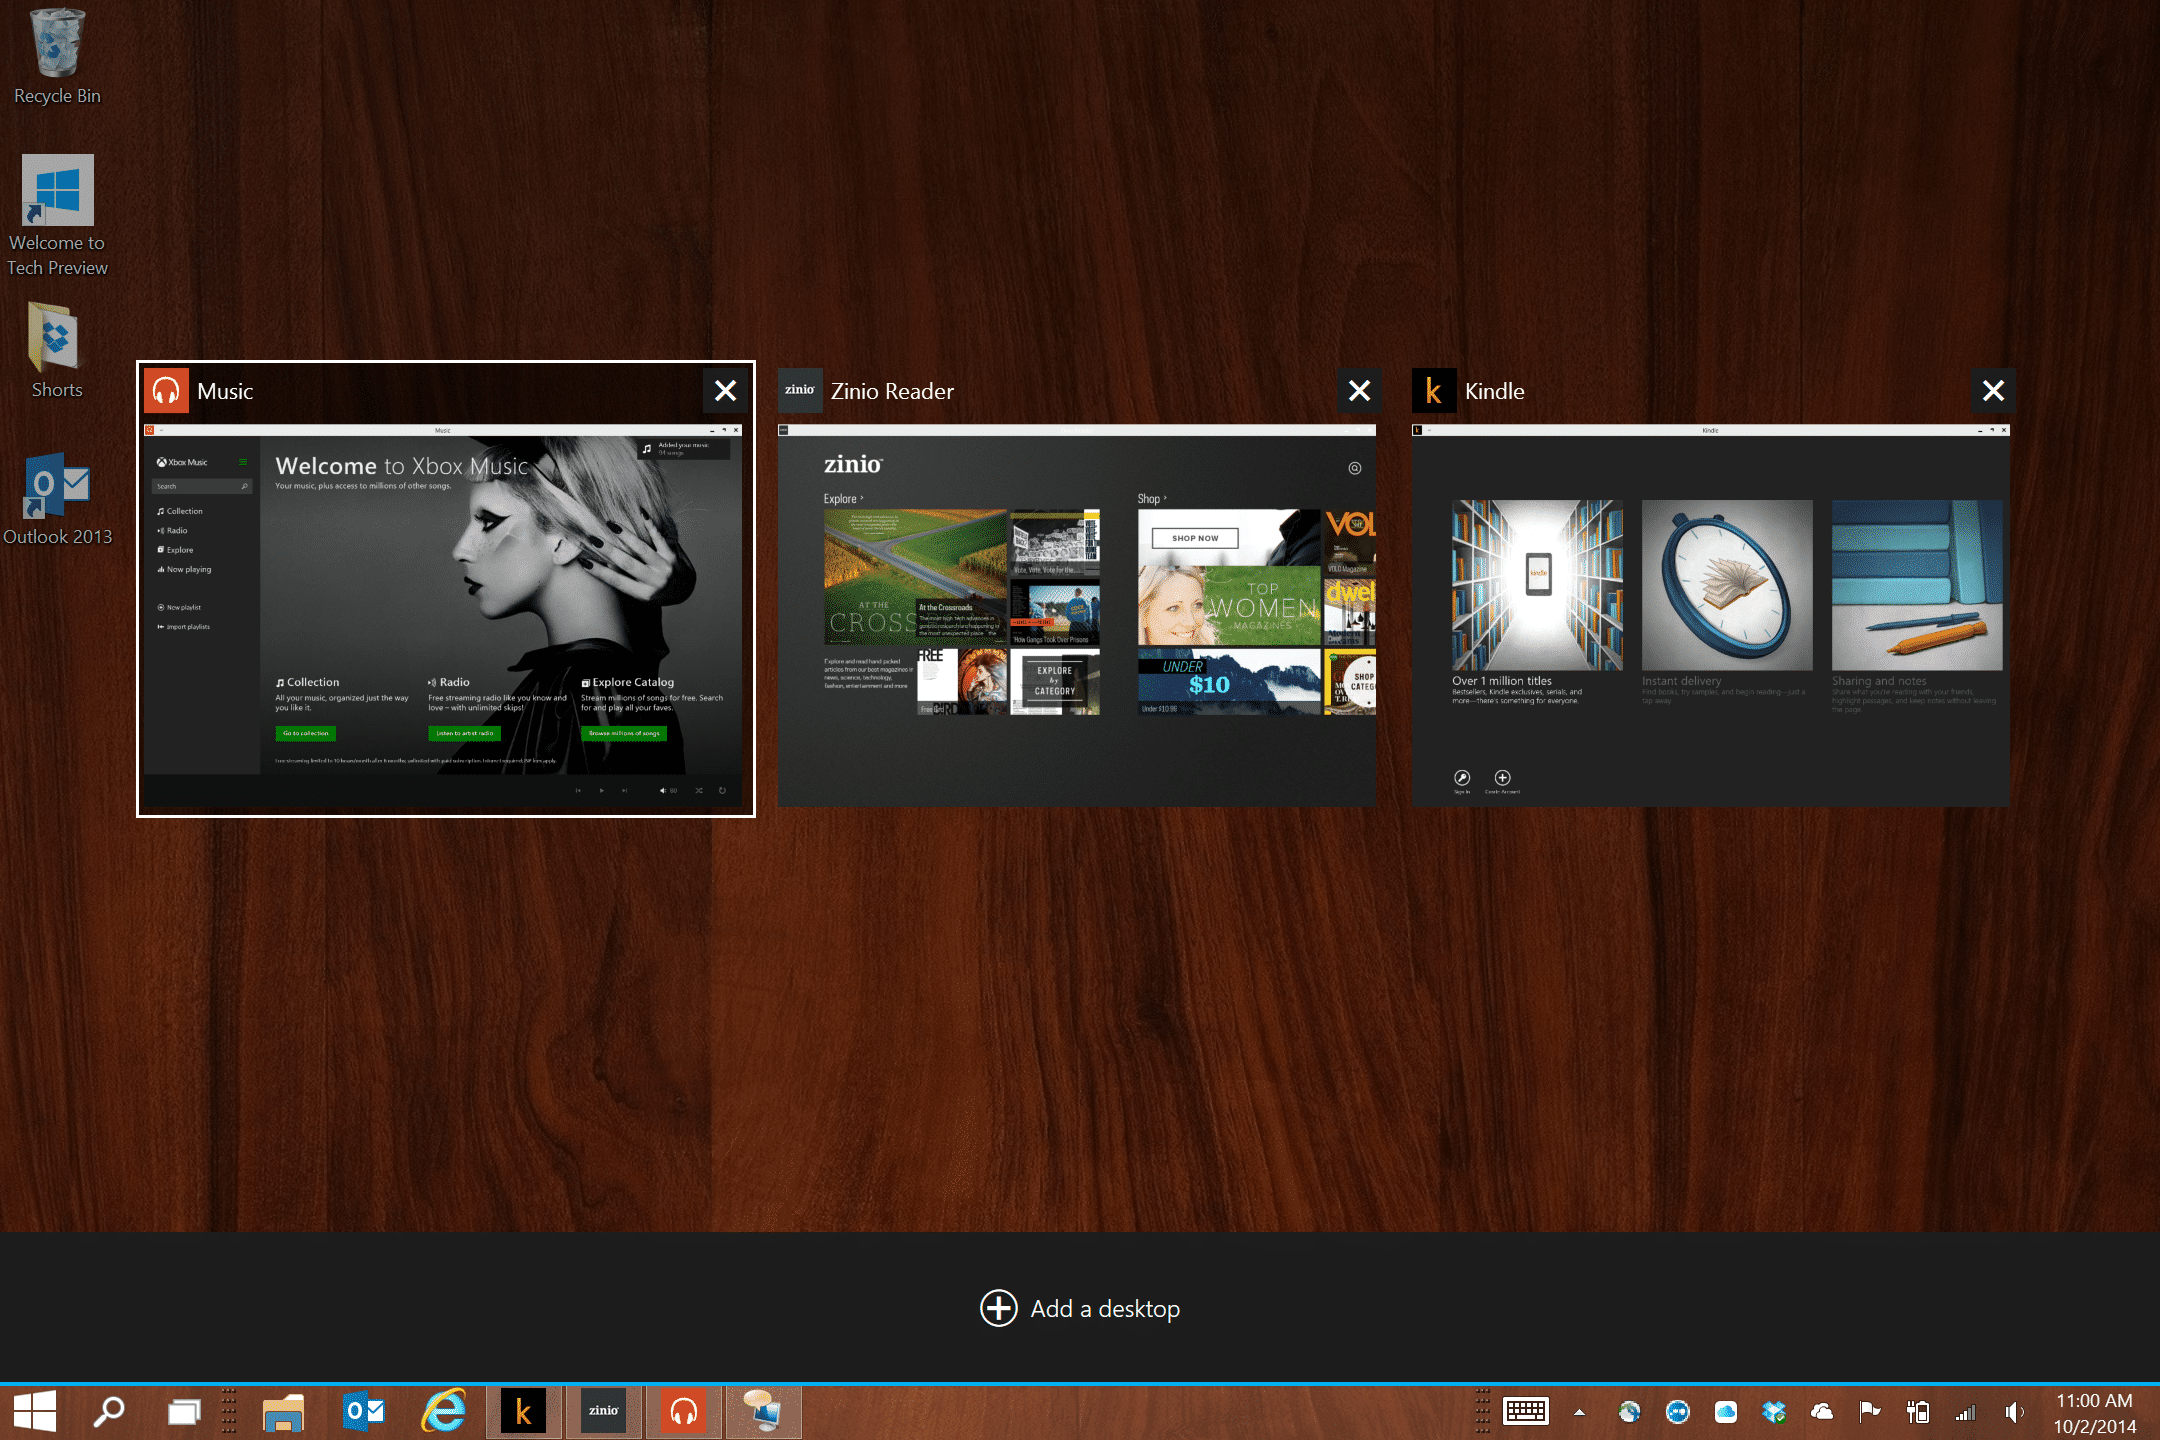Select Recycle Bin desktop icon
Screen dimensions: 2160x1440
[57, 56]
